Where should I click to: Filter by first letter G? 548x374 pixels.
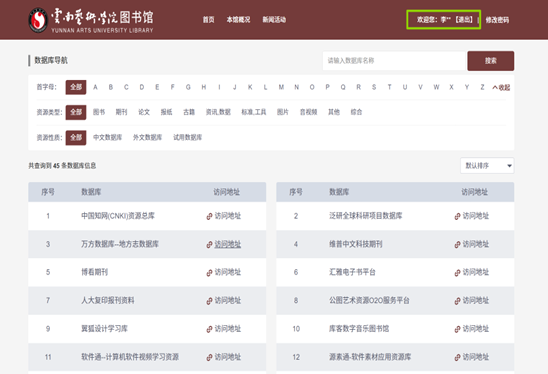[x=188, y=87]
